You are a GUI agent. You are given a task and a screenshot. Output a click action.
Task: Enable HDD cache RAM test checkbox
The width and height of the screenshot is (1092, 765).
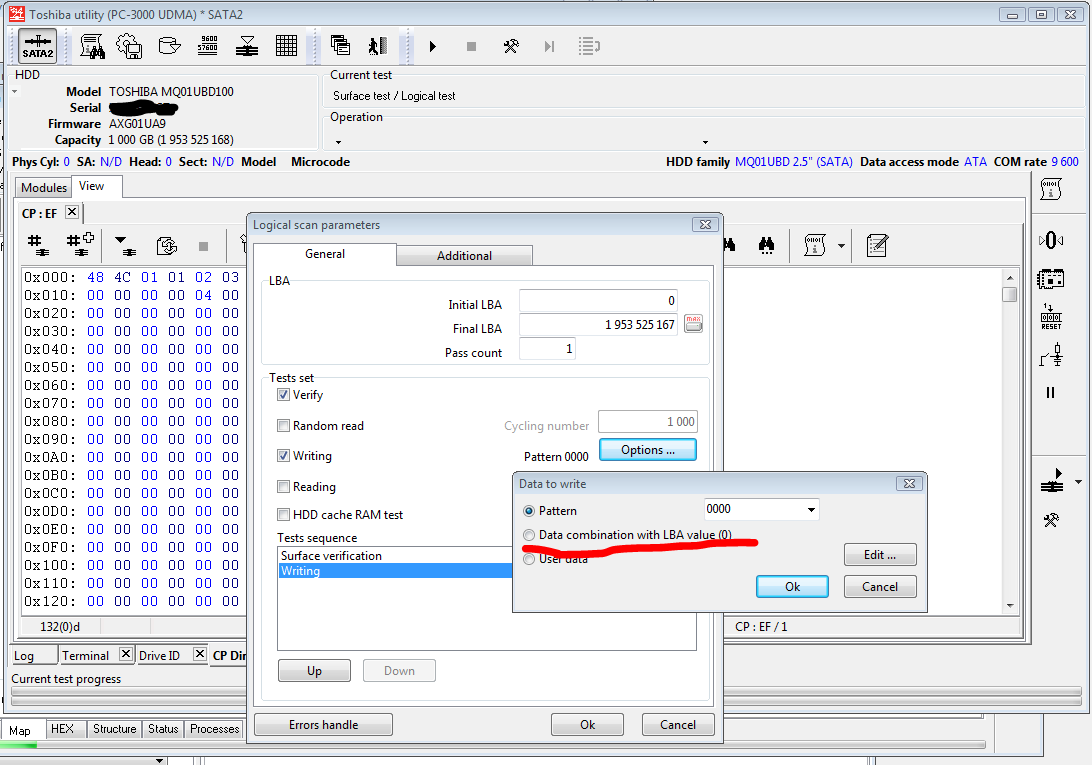pos(283,515)
